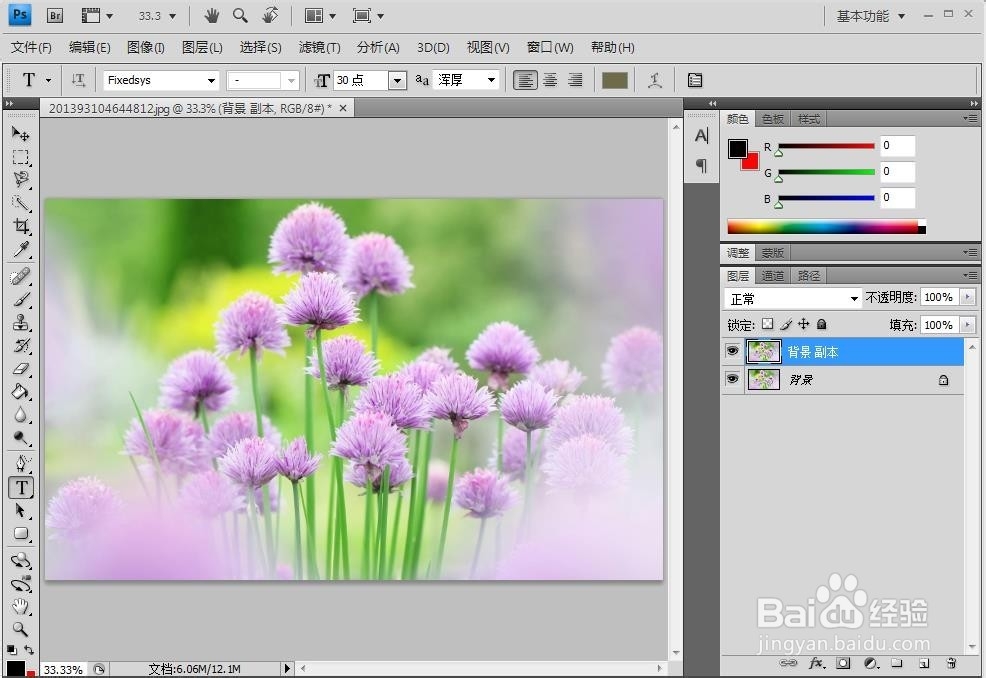
Task: Select the Spot Healing Brush tool
Action: point(21,277)
